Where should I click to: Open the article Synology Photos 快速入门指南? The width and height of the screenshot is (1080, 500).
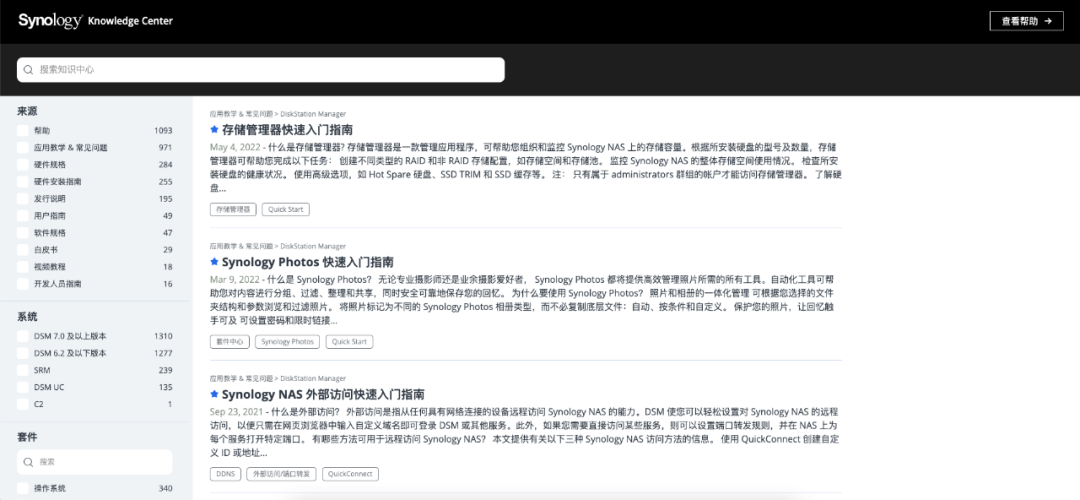[x=308, y=262]
